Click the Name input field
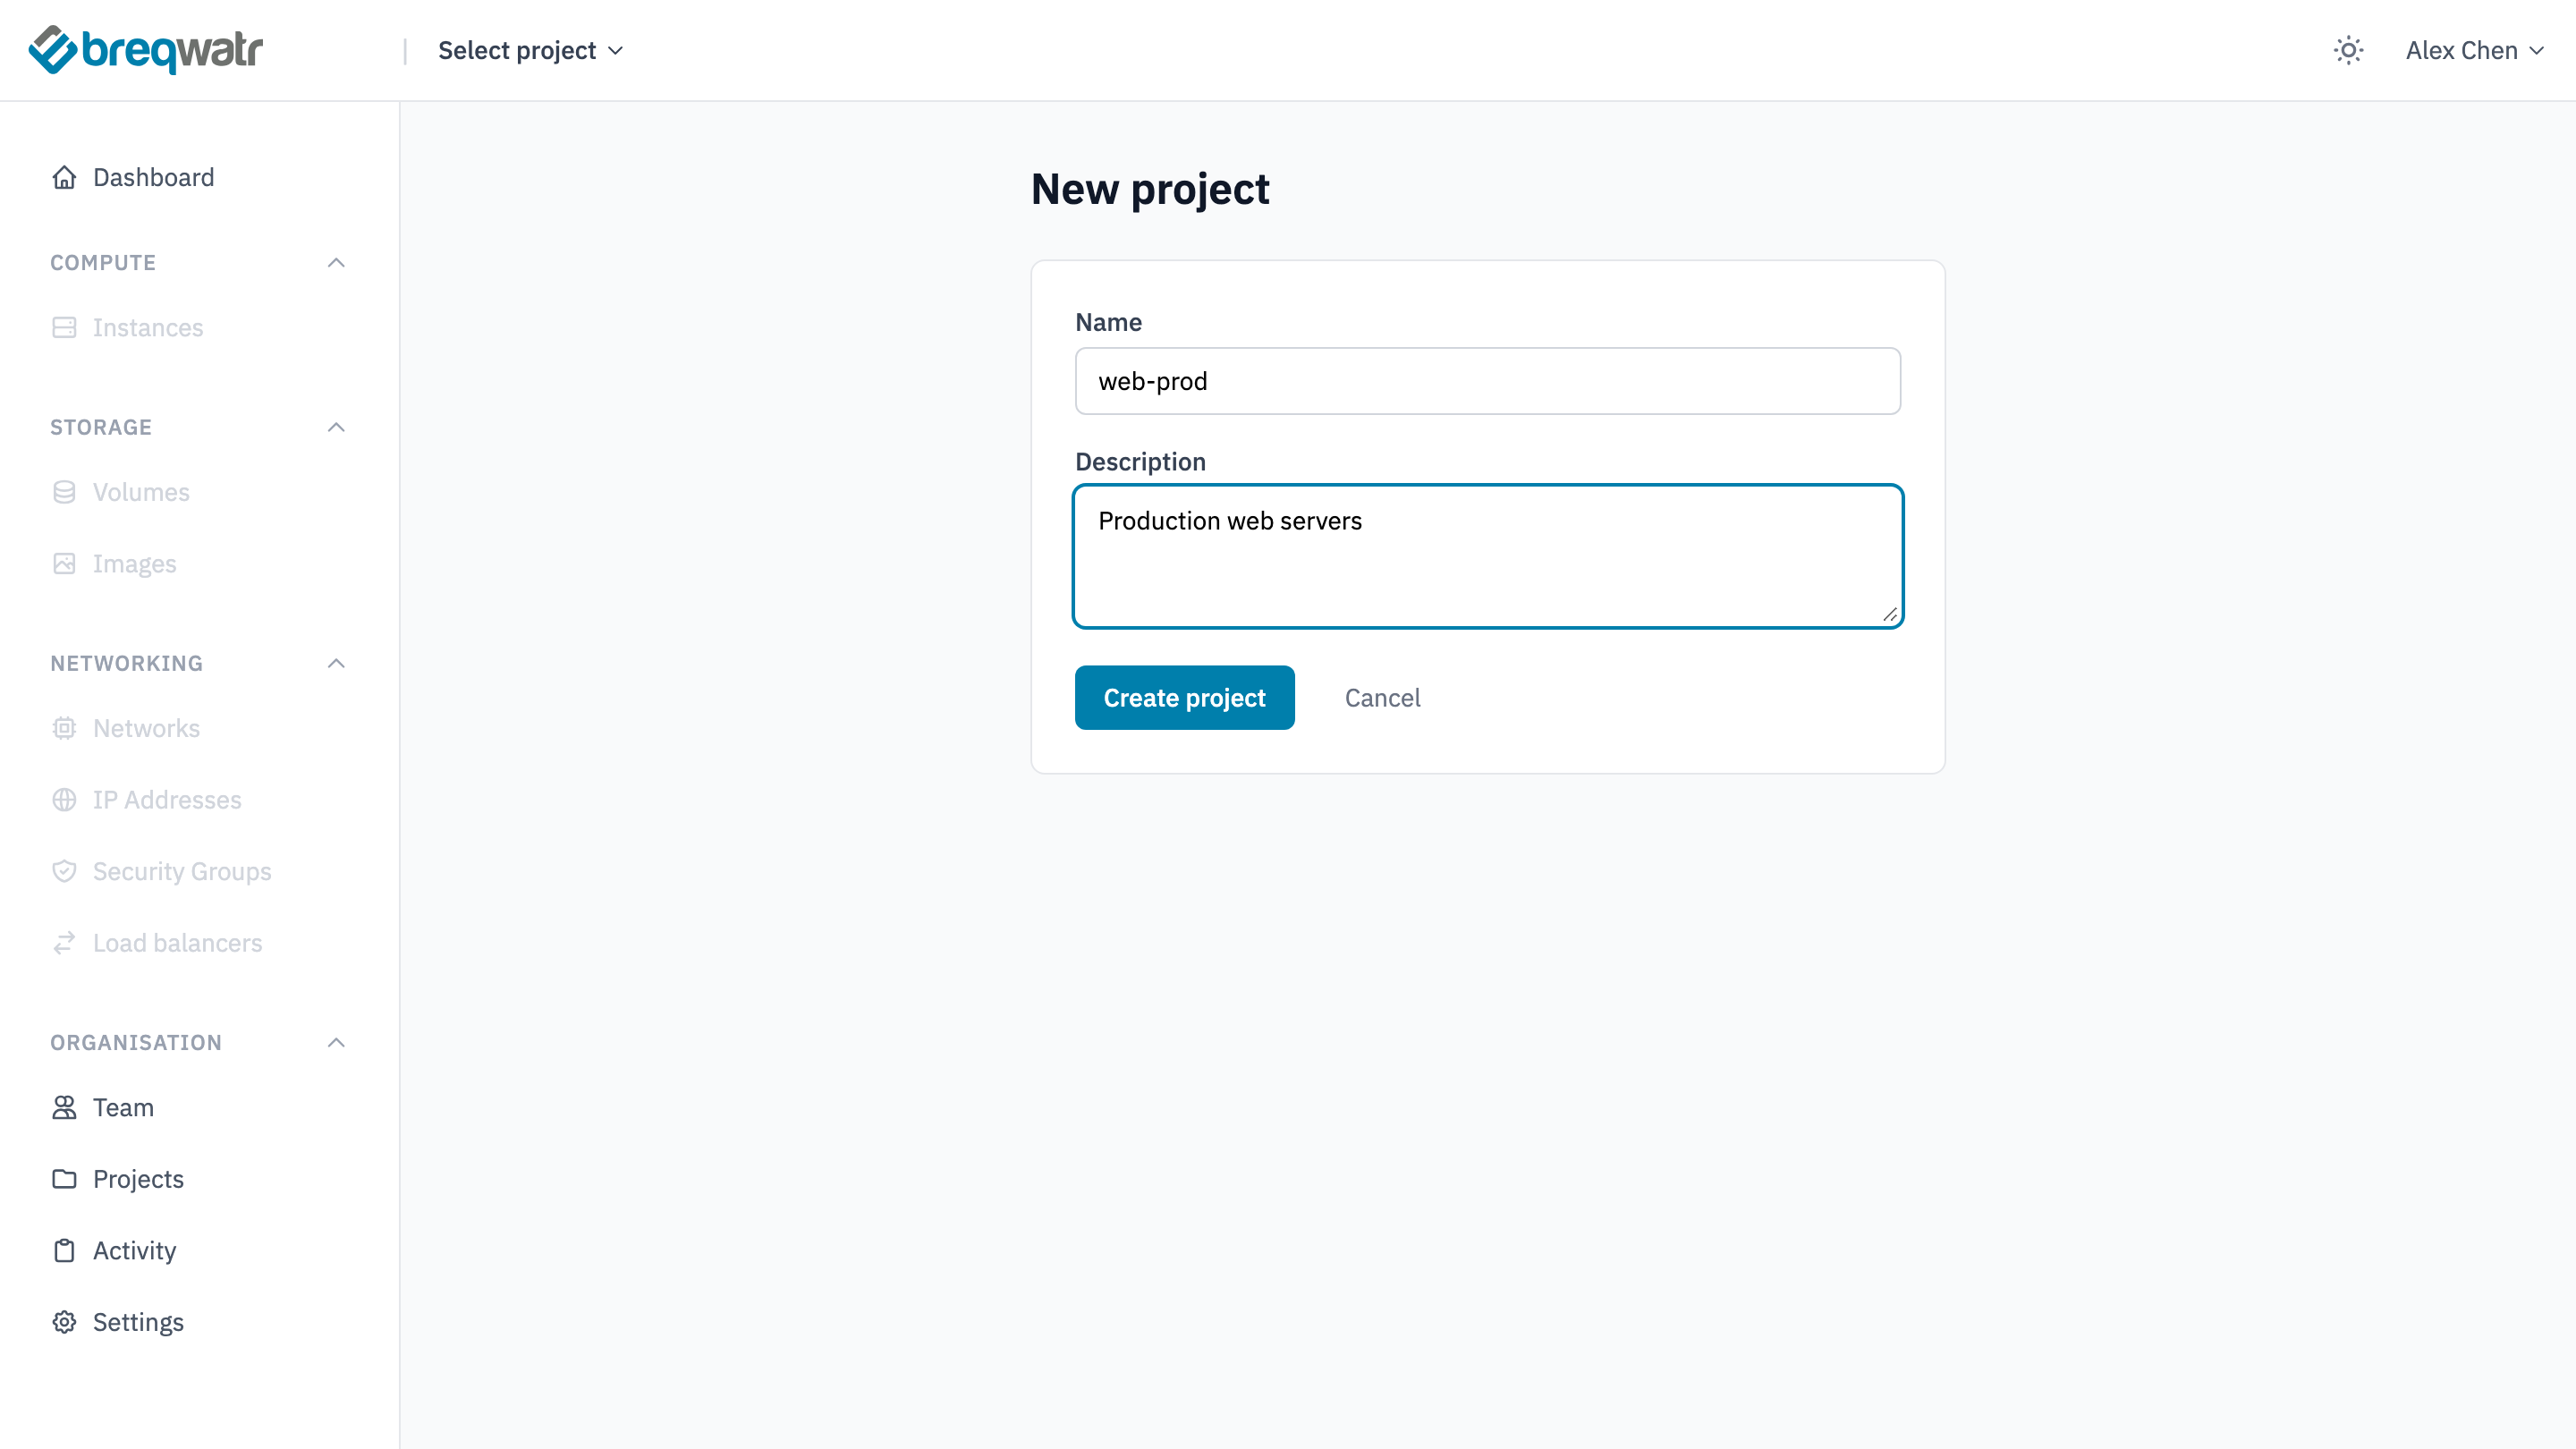This screenshot has height=1449, width=2576. tap(1488, 381)
